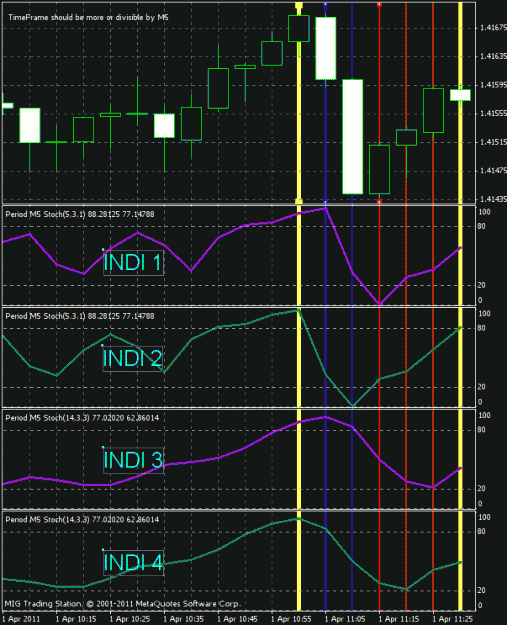Click the 20 level label in the INDI 2 panel

click(481, 387)
